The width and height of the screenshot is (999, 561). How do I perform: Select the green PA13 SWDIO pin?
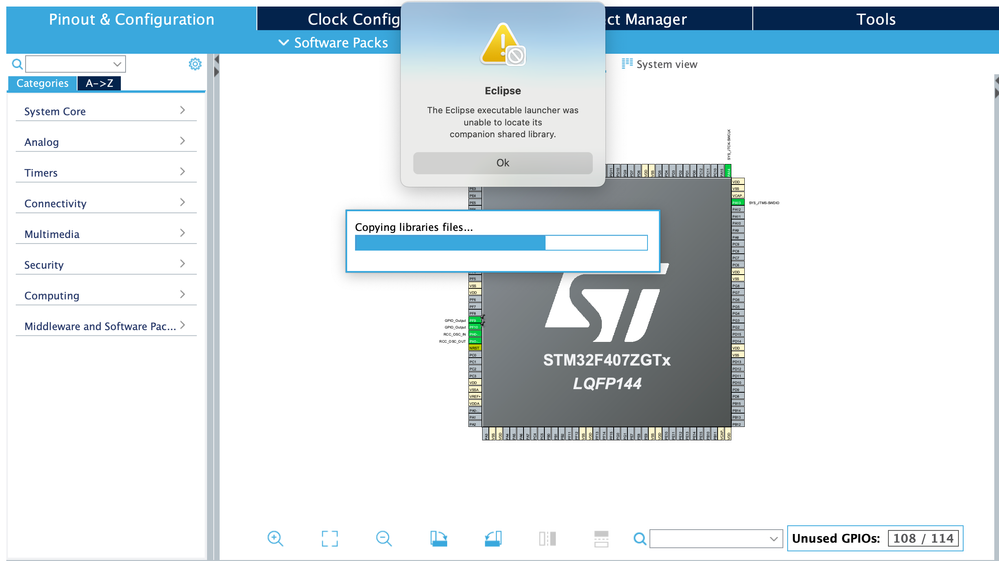737,202
